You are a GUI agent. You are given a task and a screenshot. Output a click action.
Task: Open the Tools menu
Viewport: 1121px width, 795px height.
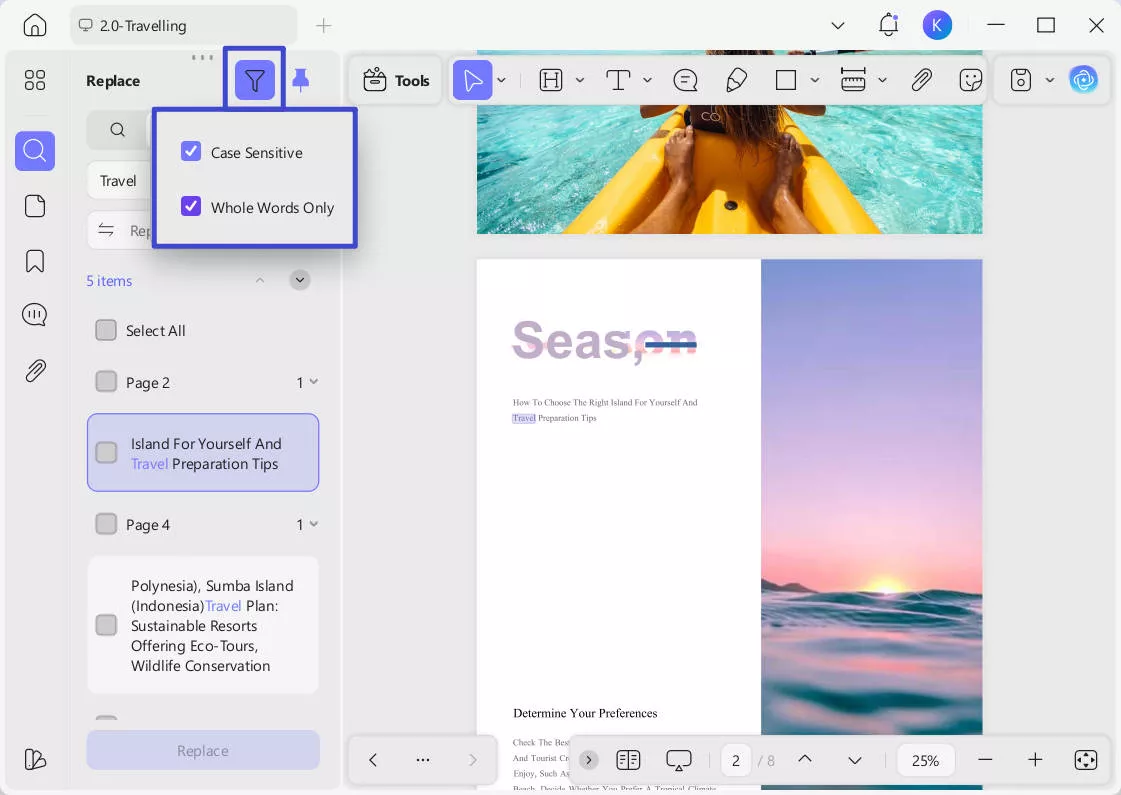396,81
